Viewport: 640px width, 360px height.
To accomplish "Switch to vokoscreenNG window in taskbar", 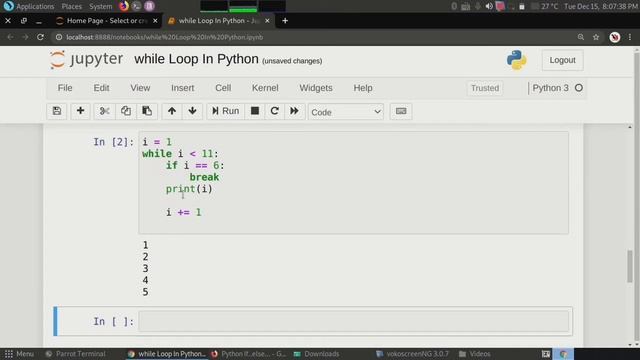I will coord(412,354).
